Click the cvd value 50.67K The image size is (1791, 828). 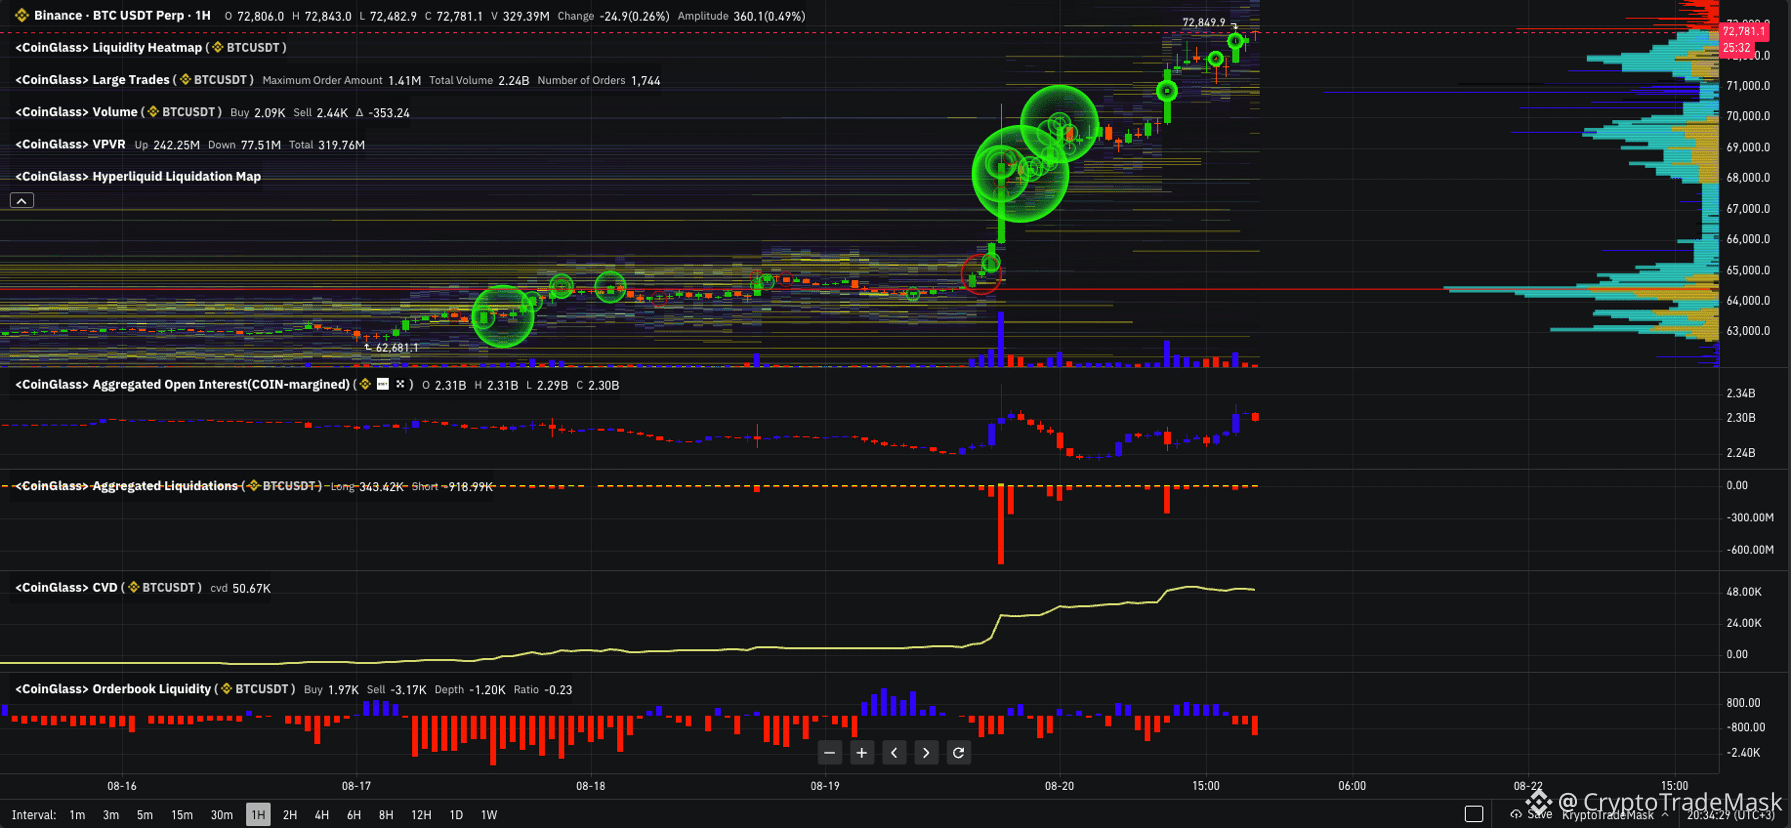[251, 589]
